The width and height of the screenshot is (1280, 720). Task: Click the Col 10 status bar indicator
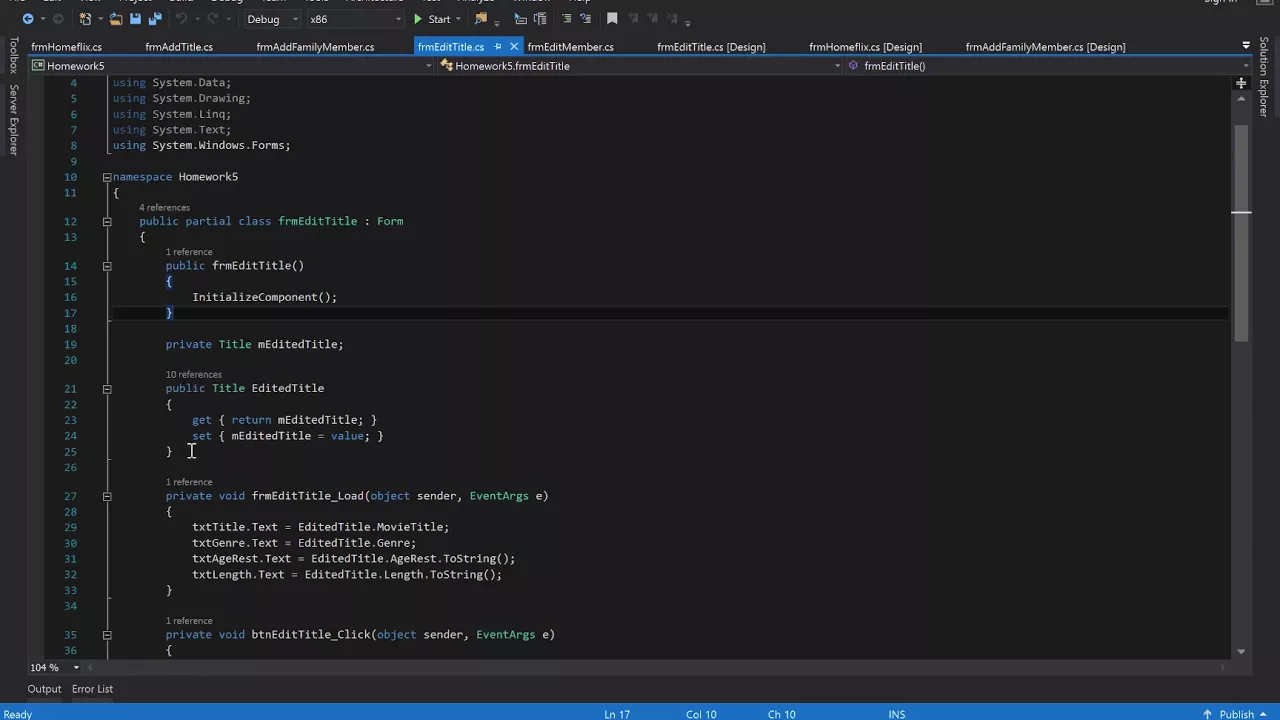click(701, 714)
